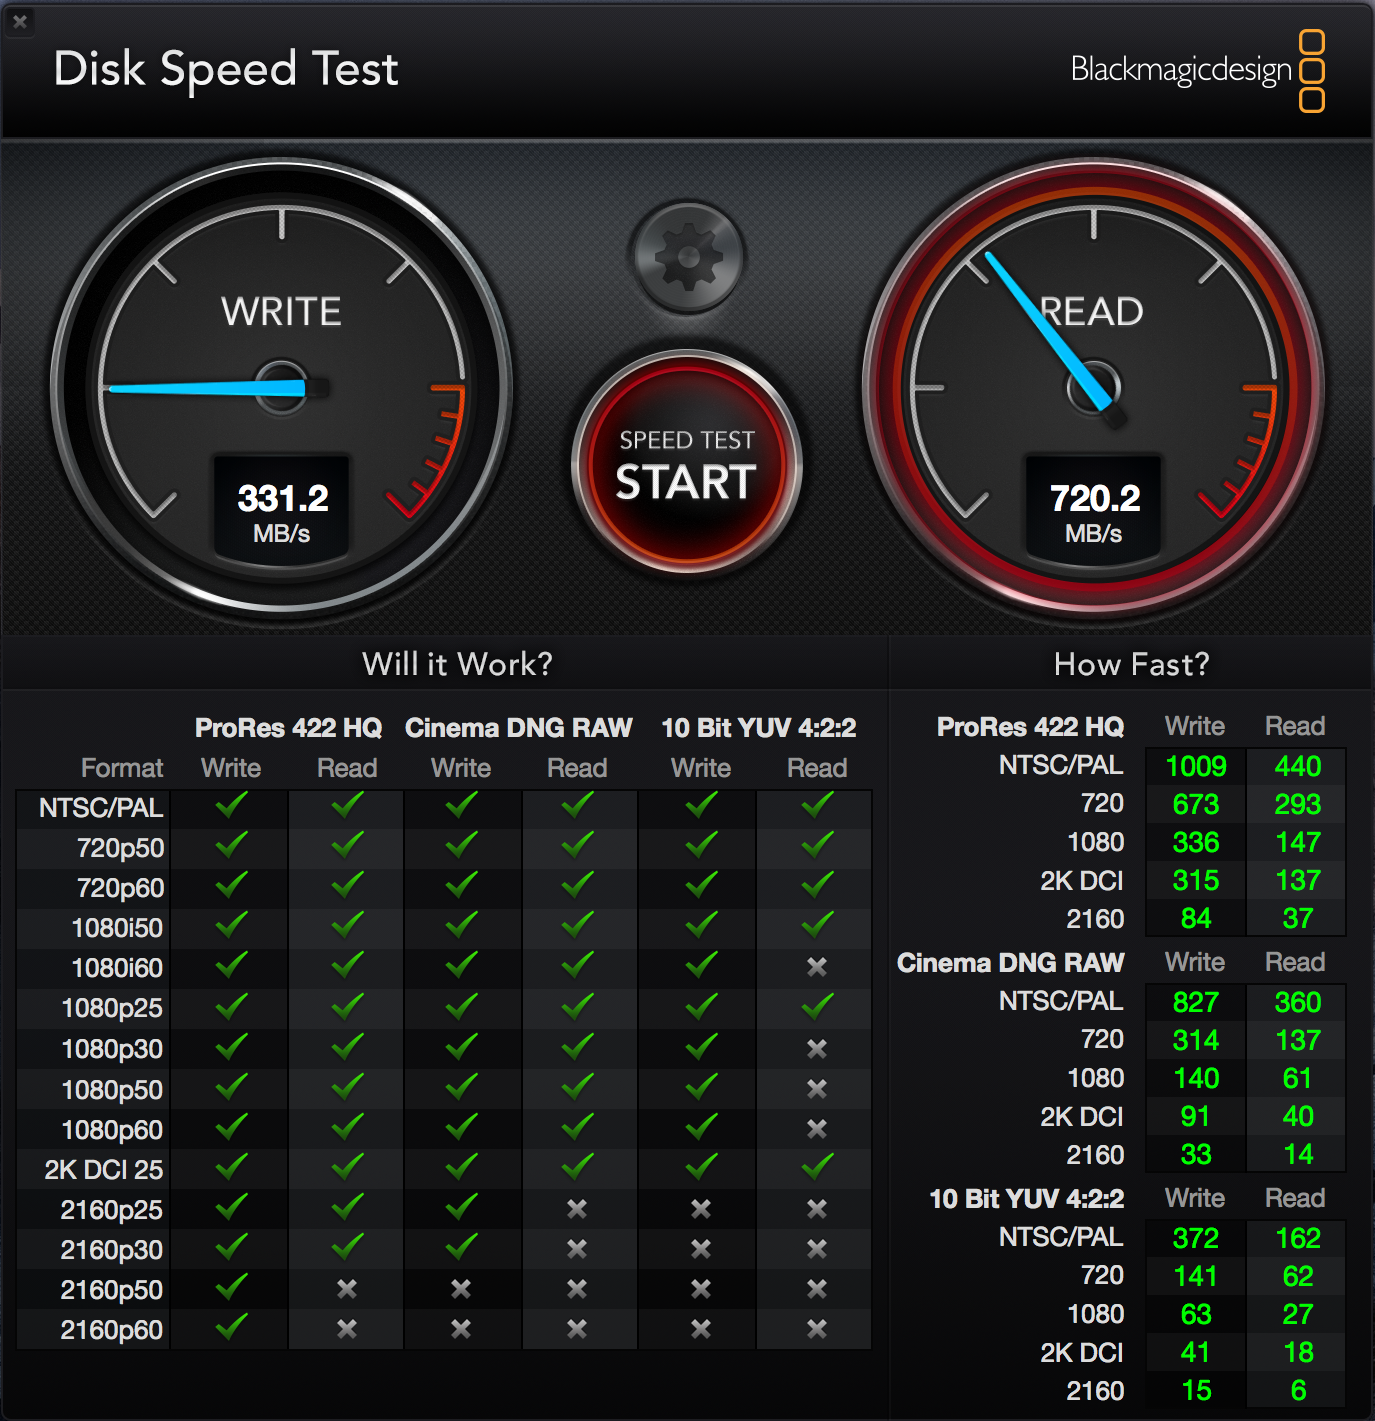
Task: Click X mark for 2160p50 10 Bit YUV Write
Action: (x=701, y=1289)
